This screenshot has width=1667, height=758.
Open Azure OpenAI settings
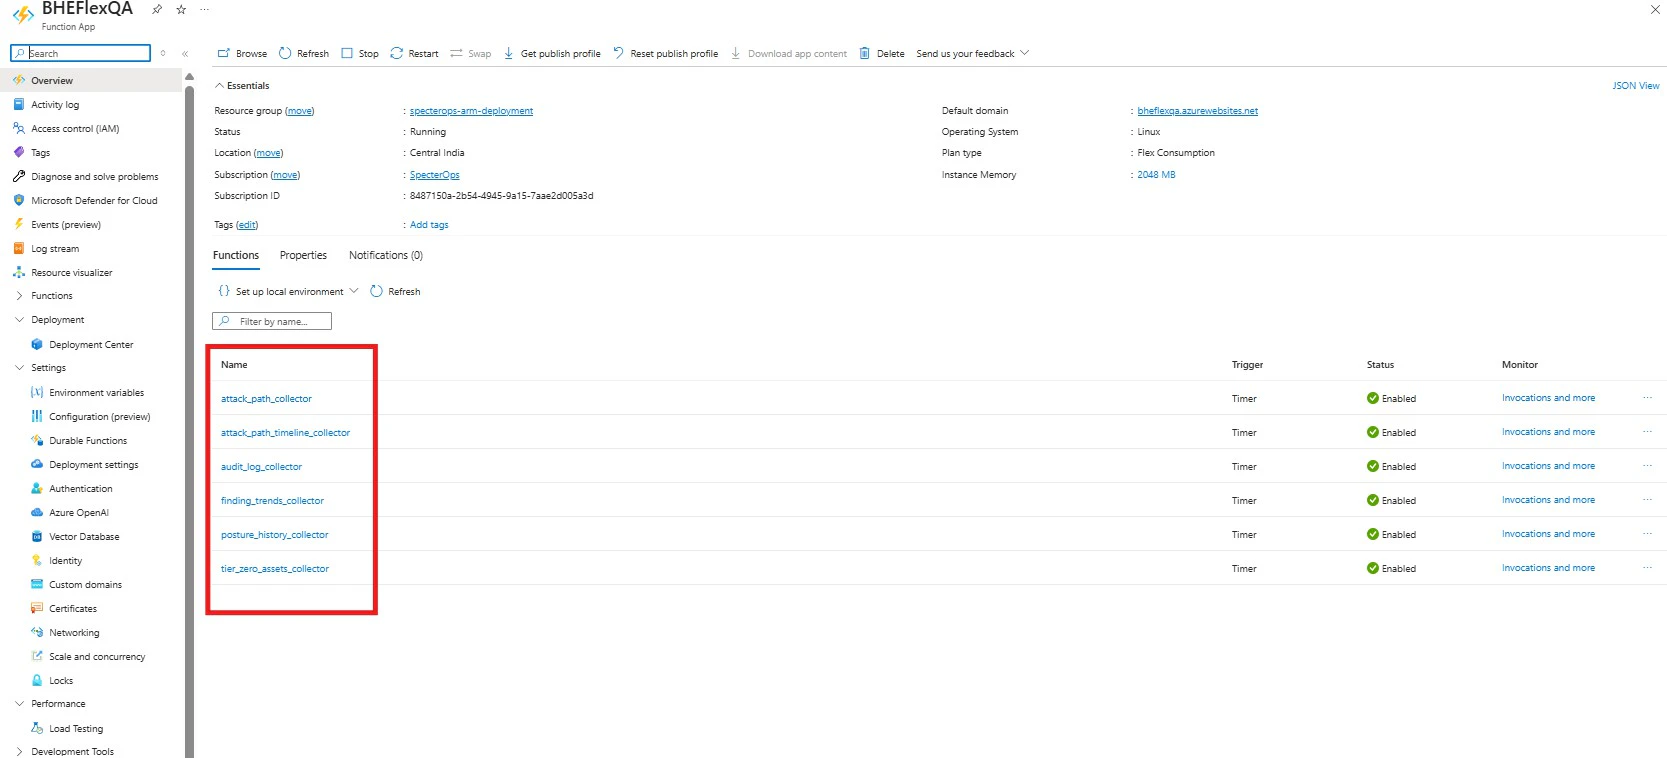tap(79, 512)
